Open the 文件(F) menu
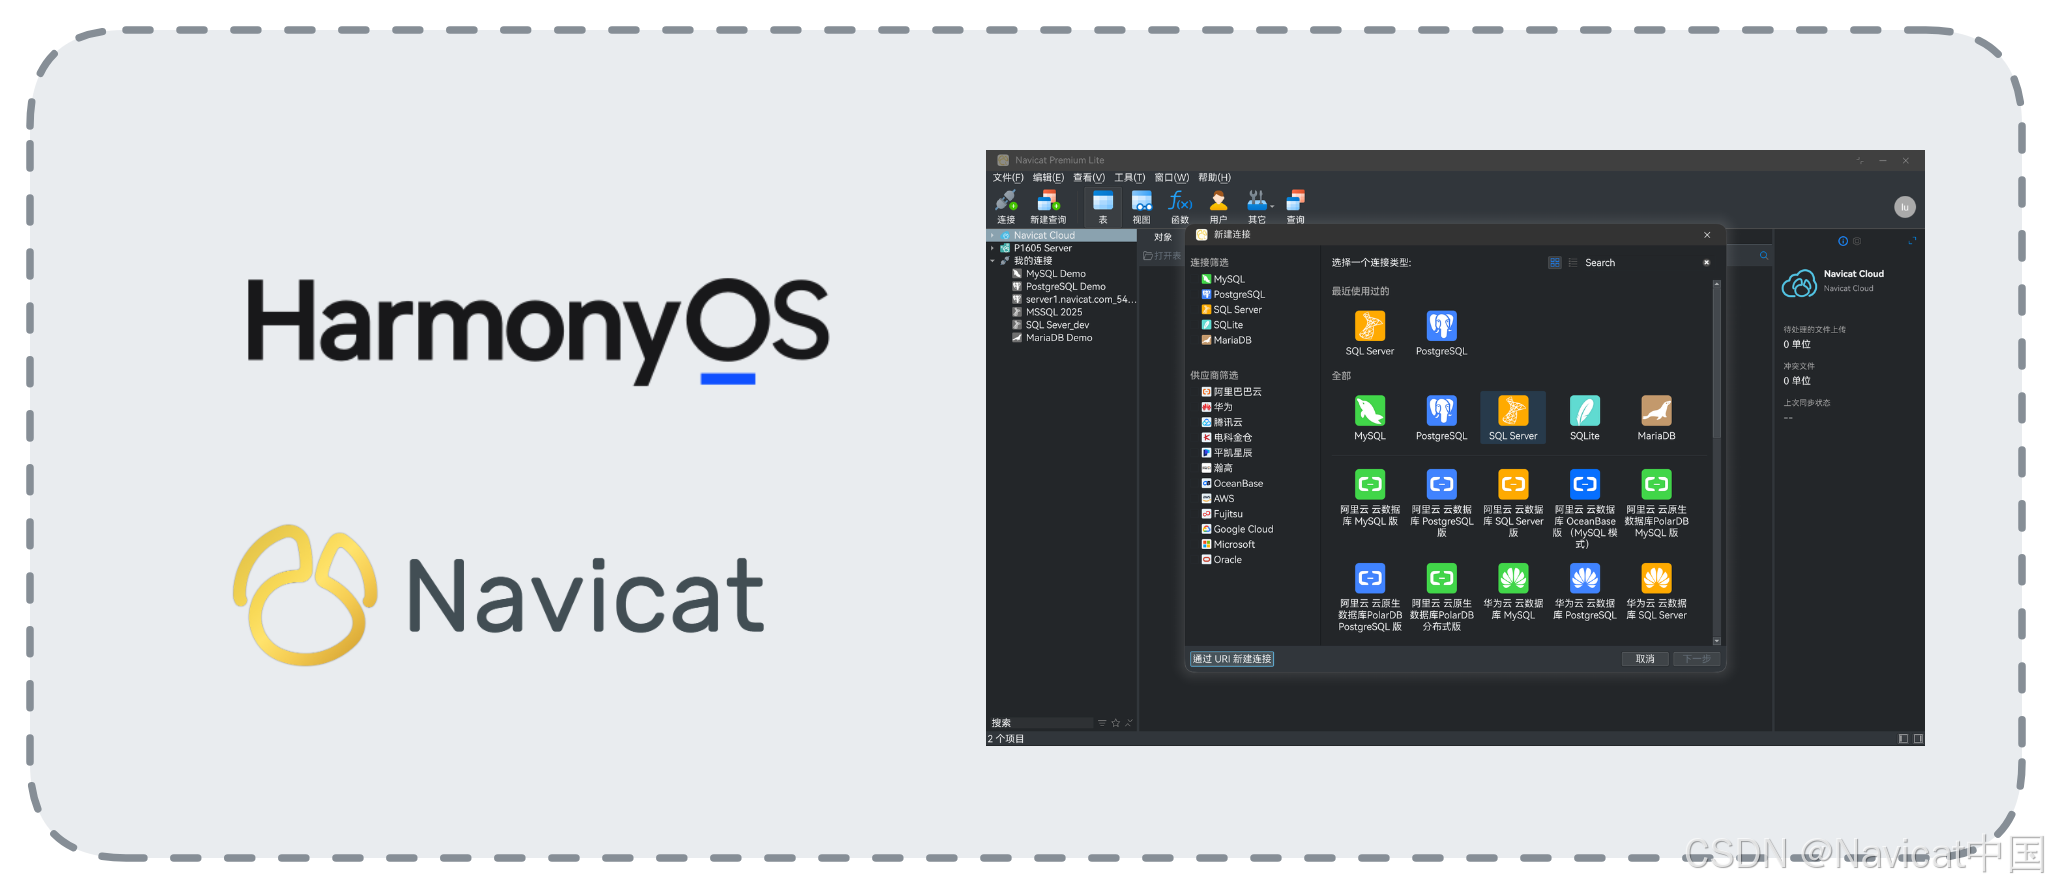The width and height of the screenshot is (2051, 888). click(1008, 177)
